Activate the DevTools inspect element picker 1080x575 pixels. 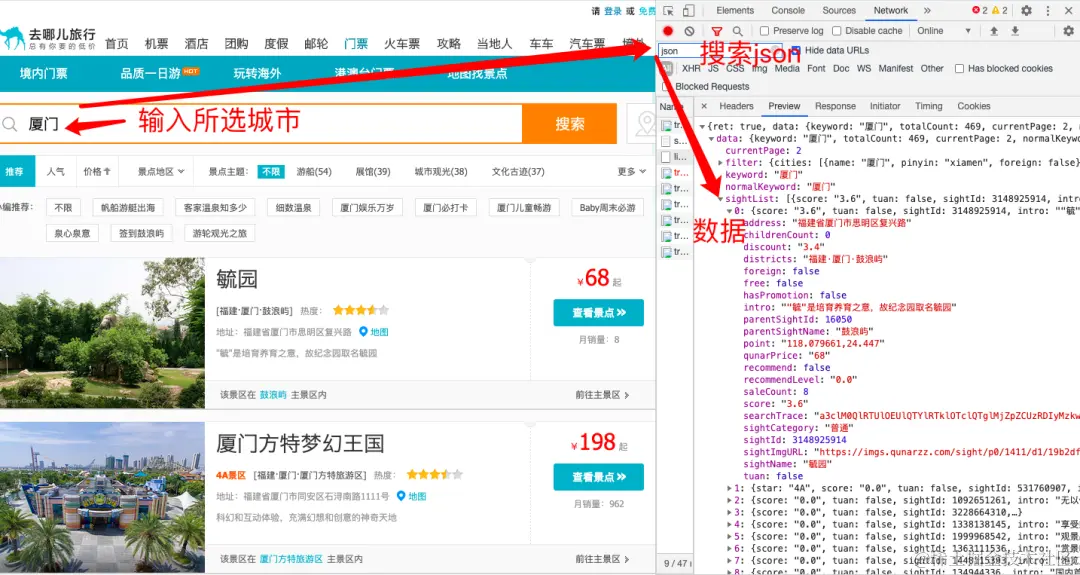coord(668,10)
